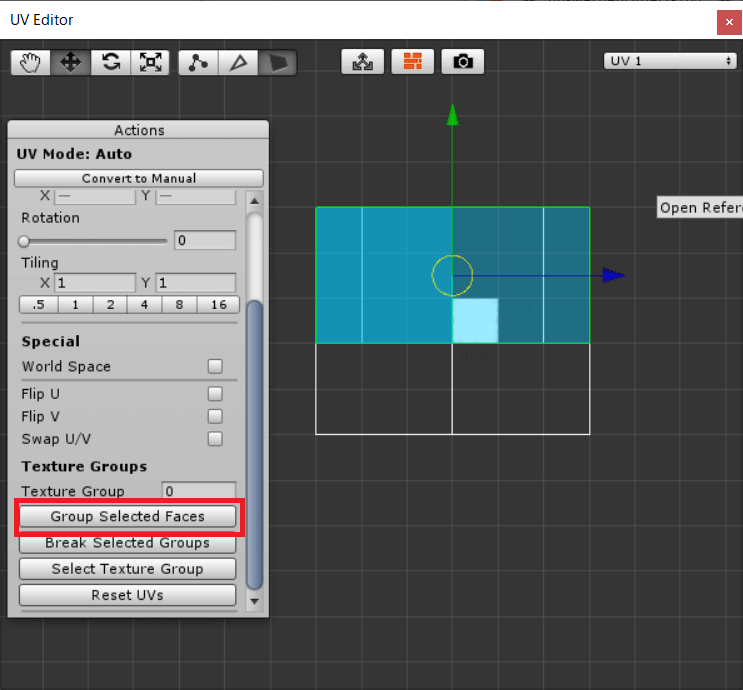
Task: Close the UV Editor window
Action: [x=729, y=22]
